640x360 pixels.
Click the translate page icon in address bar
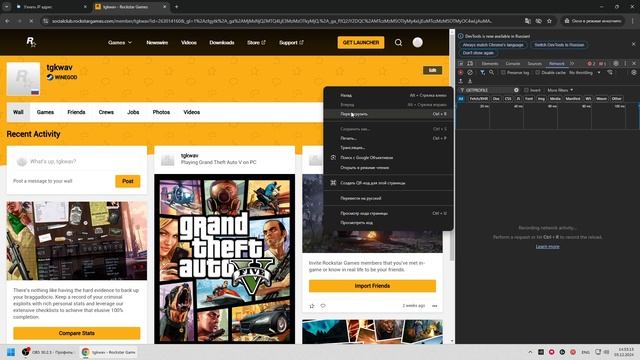click(528, 21)
